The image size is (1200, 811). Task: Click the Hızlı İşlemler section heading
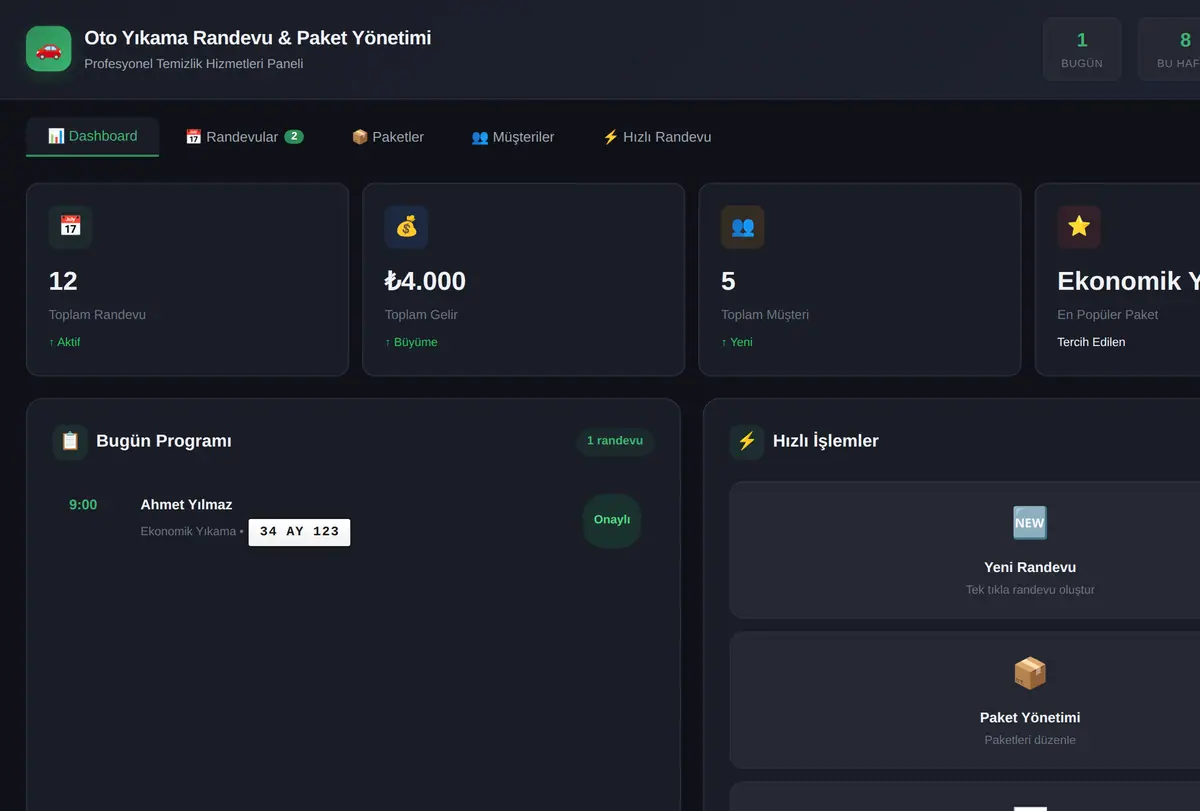[826, 441]
